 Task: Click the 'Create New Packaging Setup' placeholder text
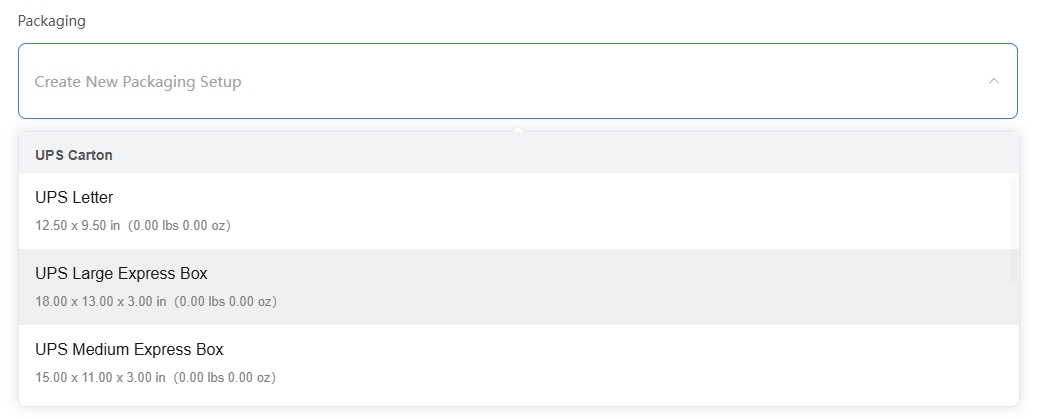coord(138,81)
